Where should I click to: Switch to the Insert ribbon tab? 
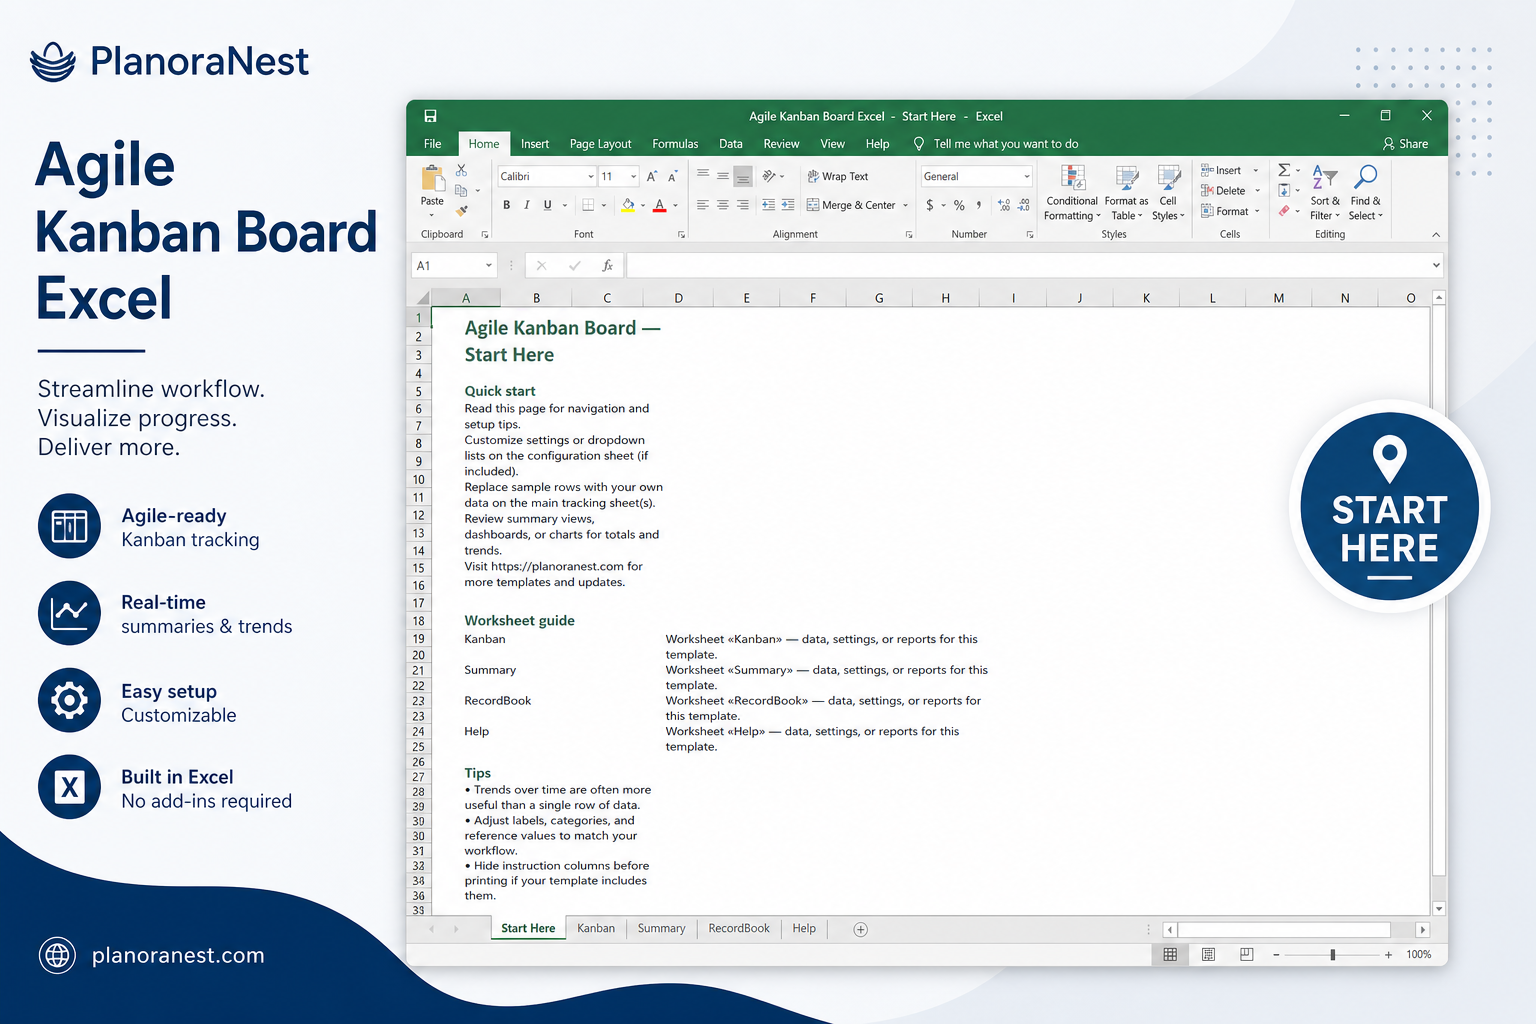tap(535, 144)
